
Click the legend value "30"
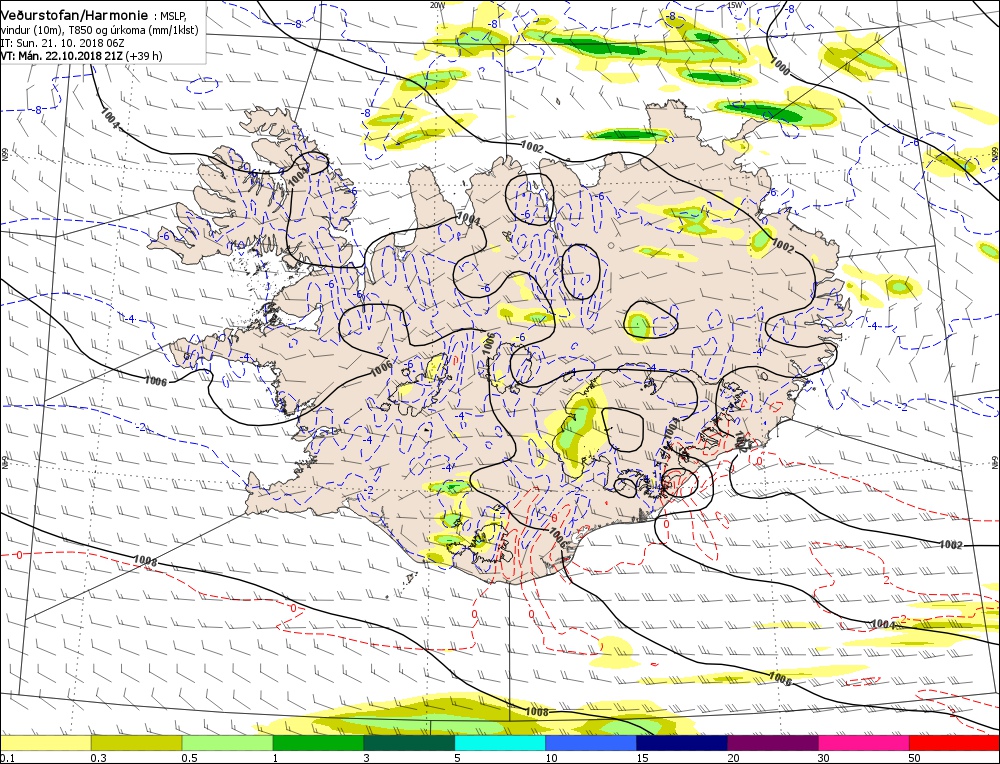coord(824,758)
